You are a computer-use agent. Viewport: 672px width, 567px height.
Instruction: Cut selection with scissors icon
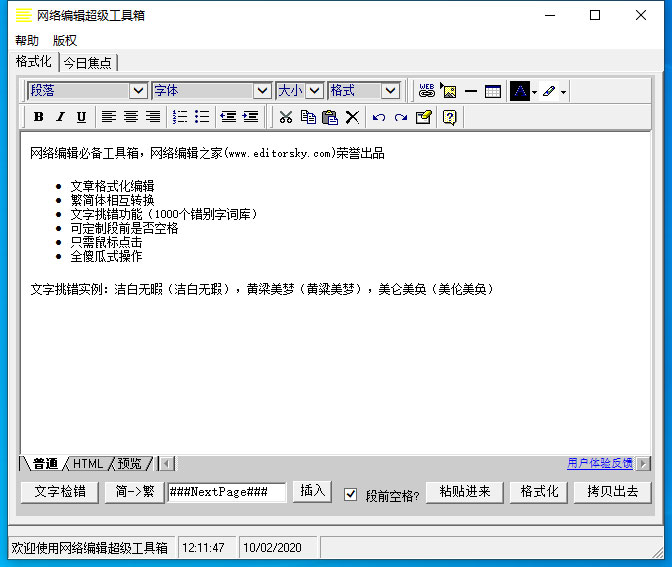[286, 117]
